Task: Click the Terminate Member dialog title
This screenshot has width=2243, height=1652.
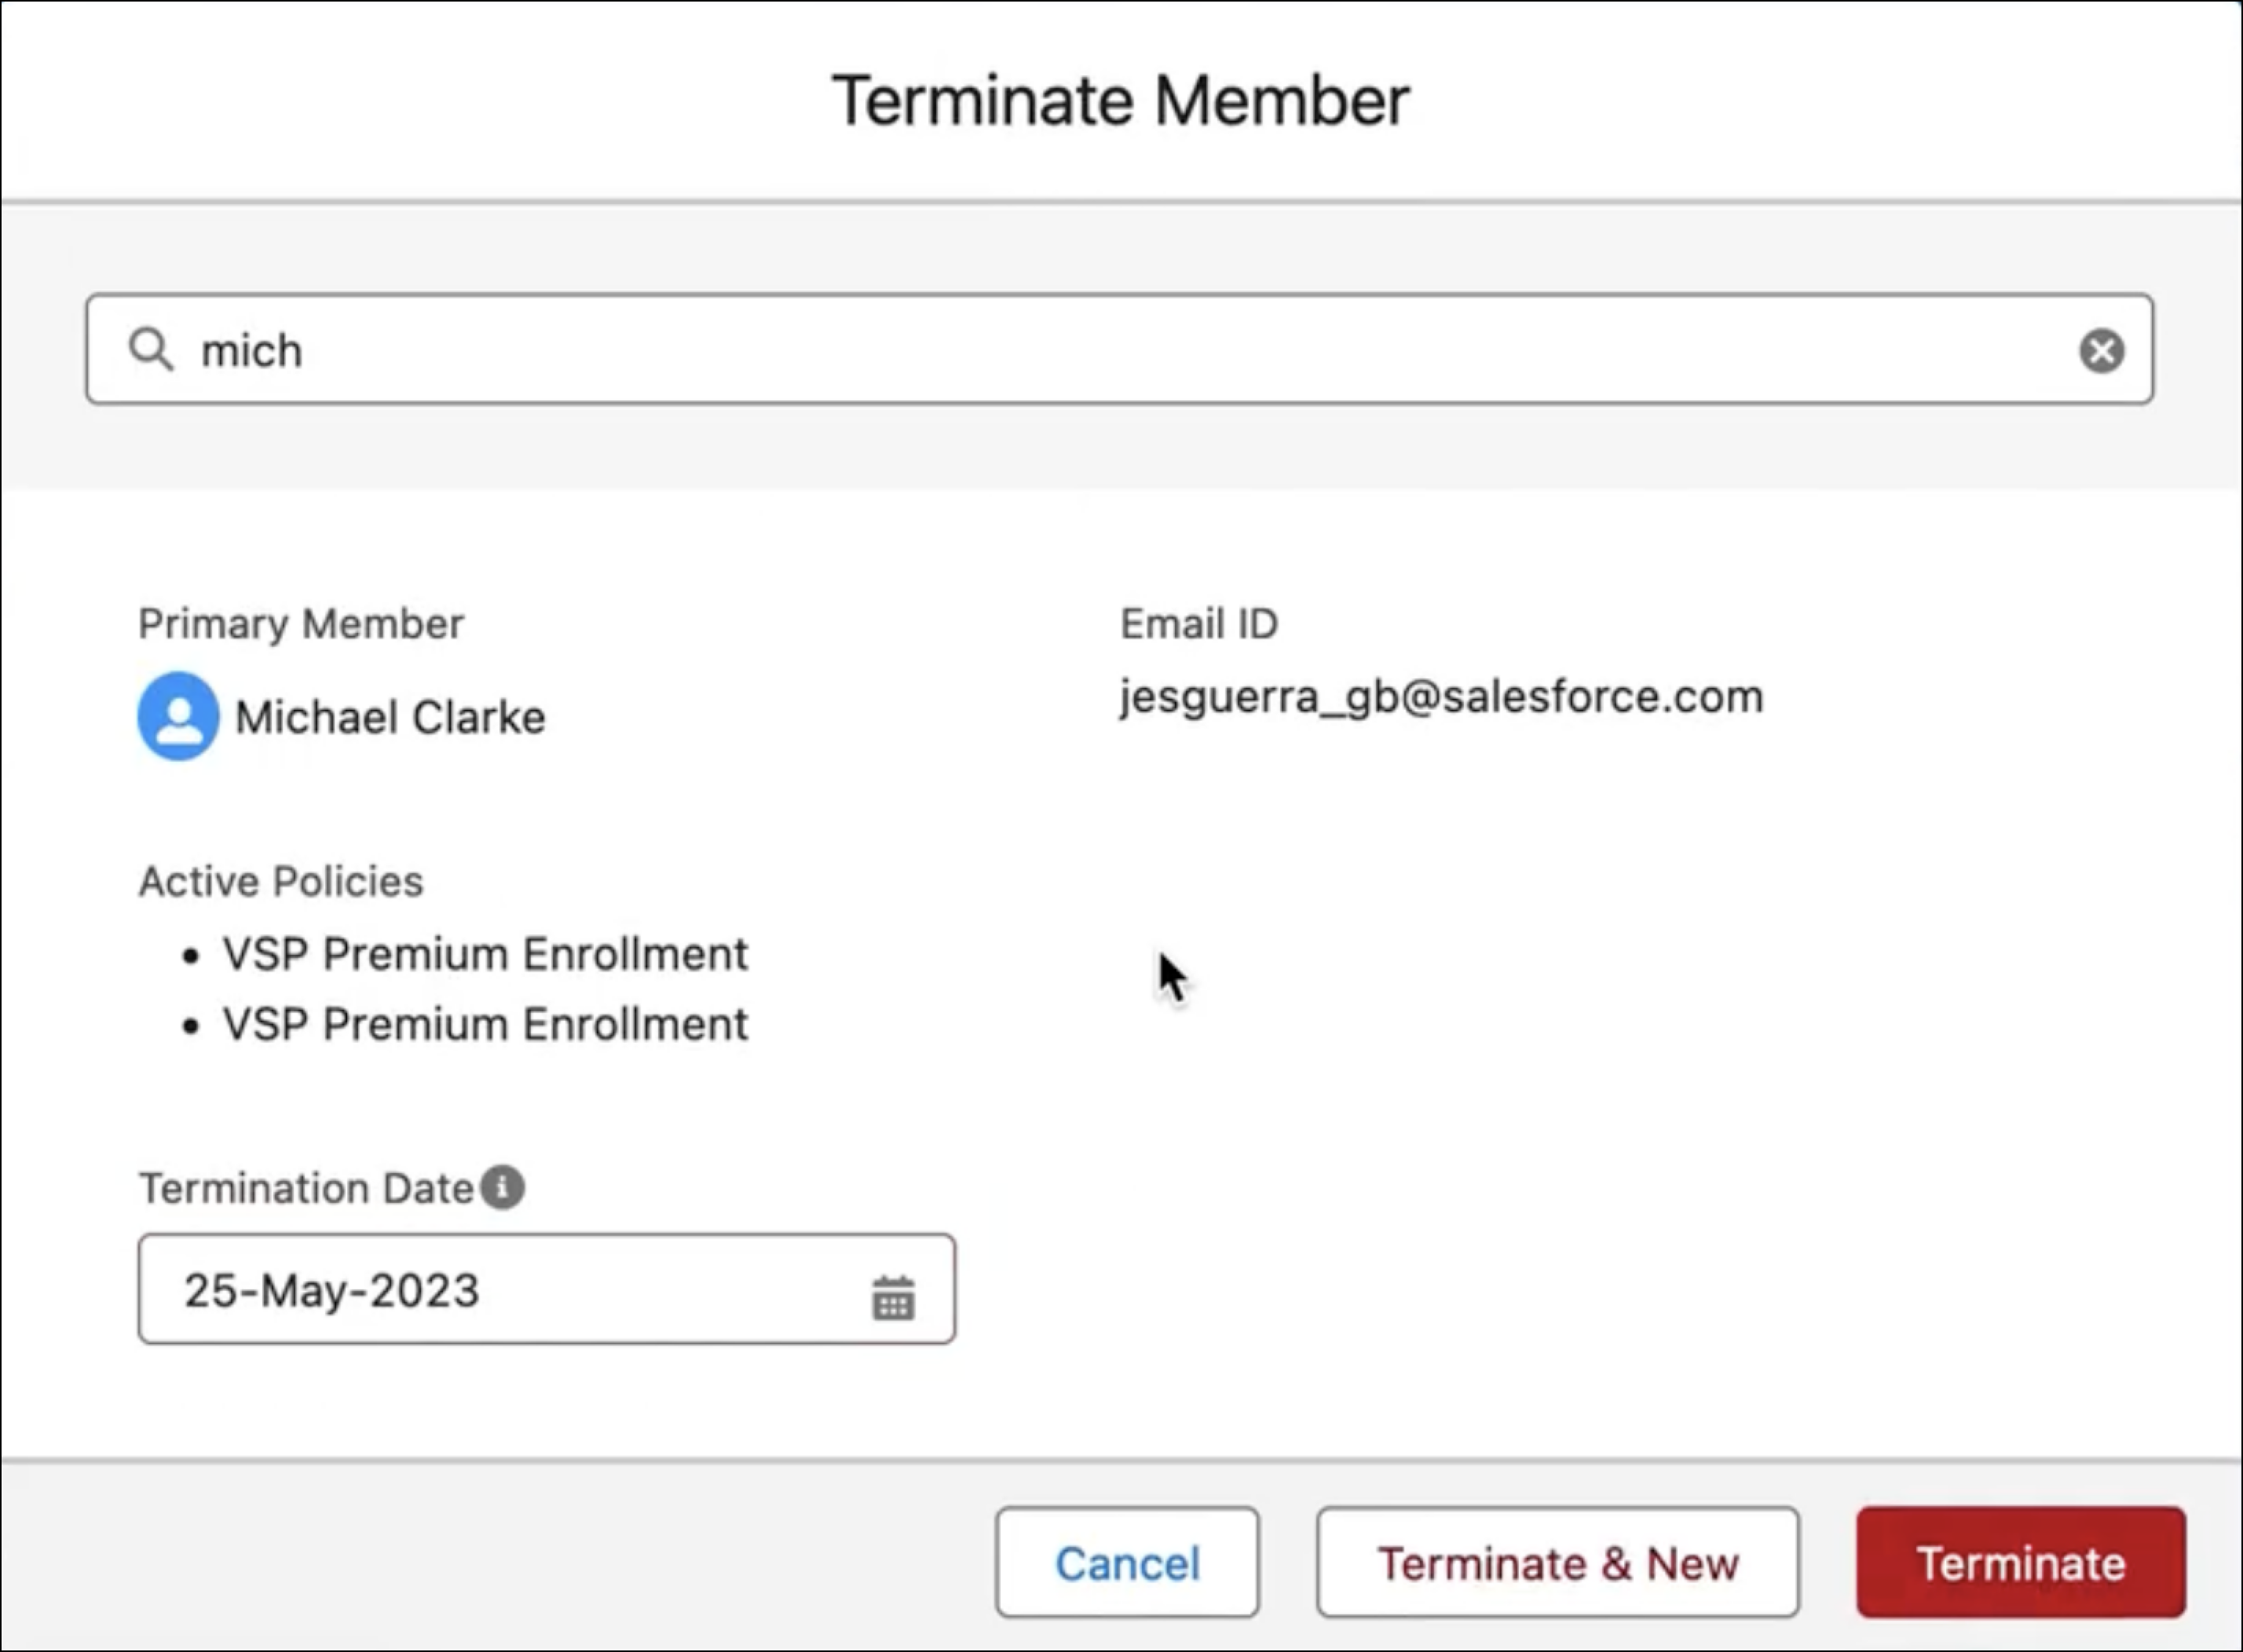Action: pos(1121,101)
